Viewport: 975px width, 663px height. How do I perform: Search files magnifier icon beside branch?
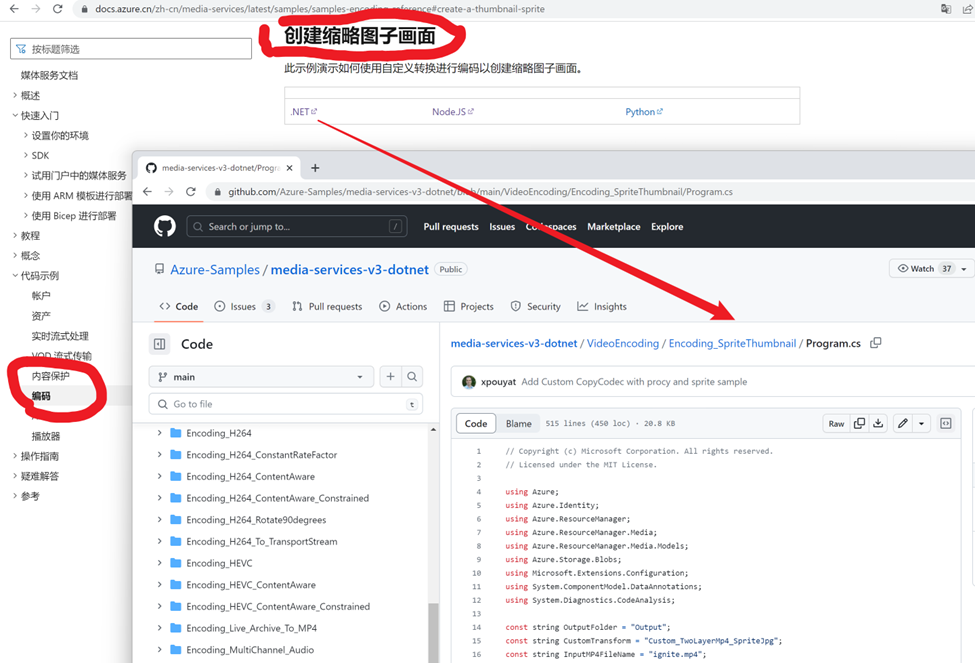coord(412,377)
